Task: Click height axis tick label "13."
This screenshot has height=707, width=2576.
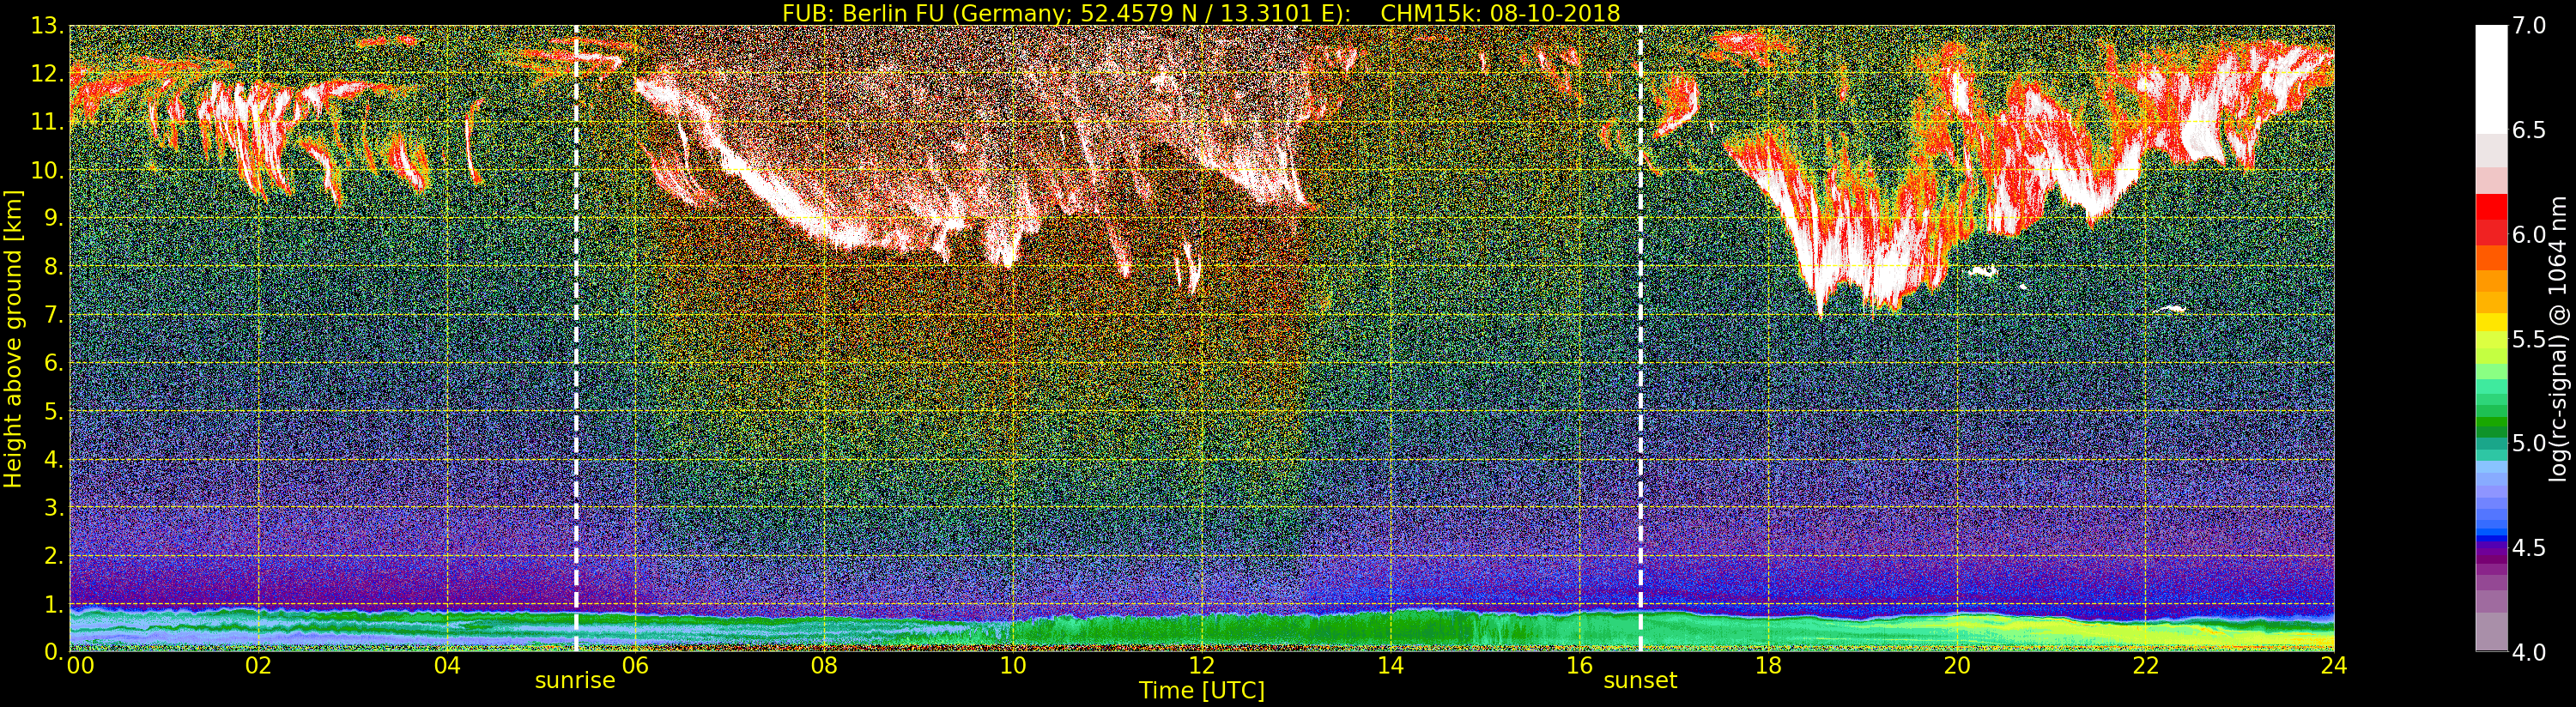Action: click(46, 26)
